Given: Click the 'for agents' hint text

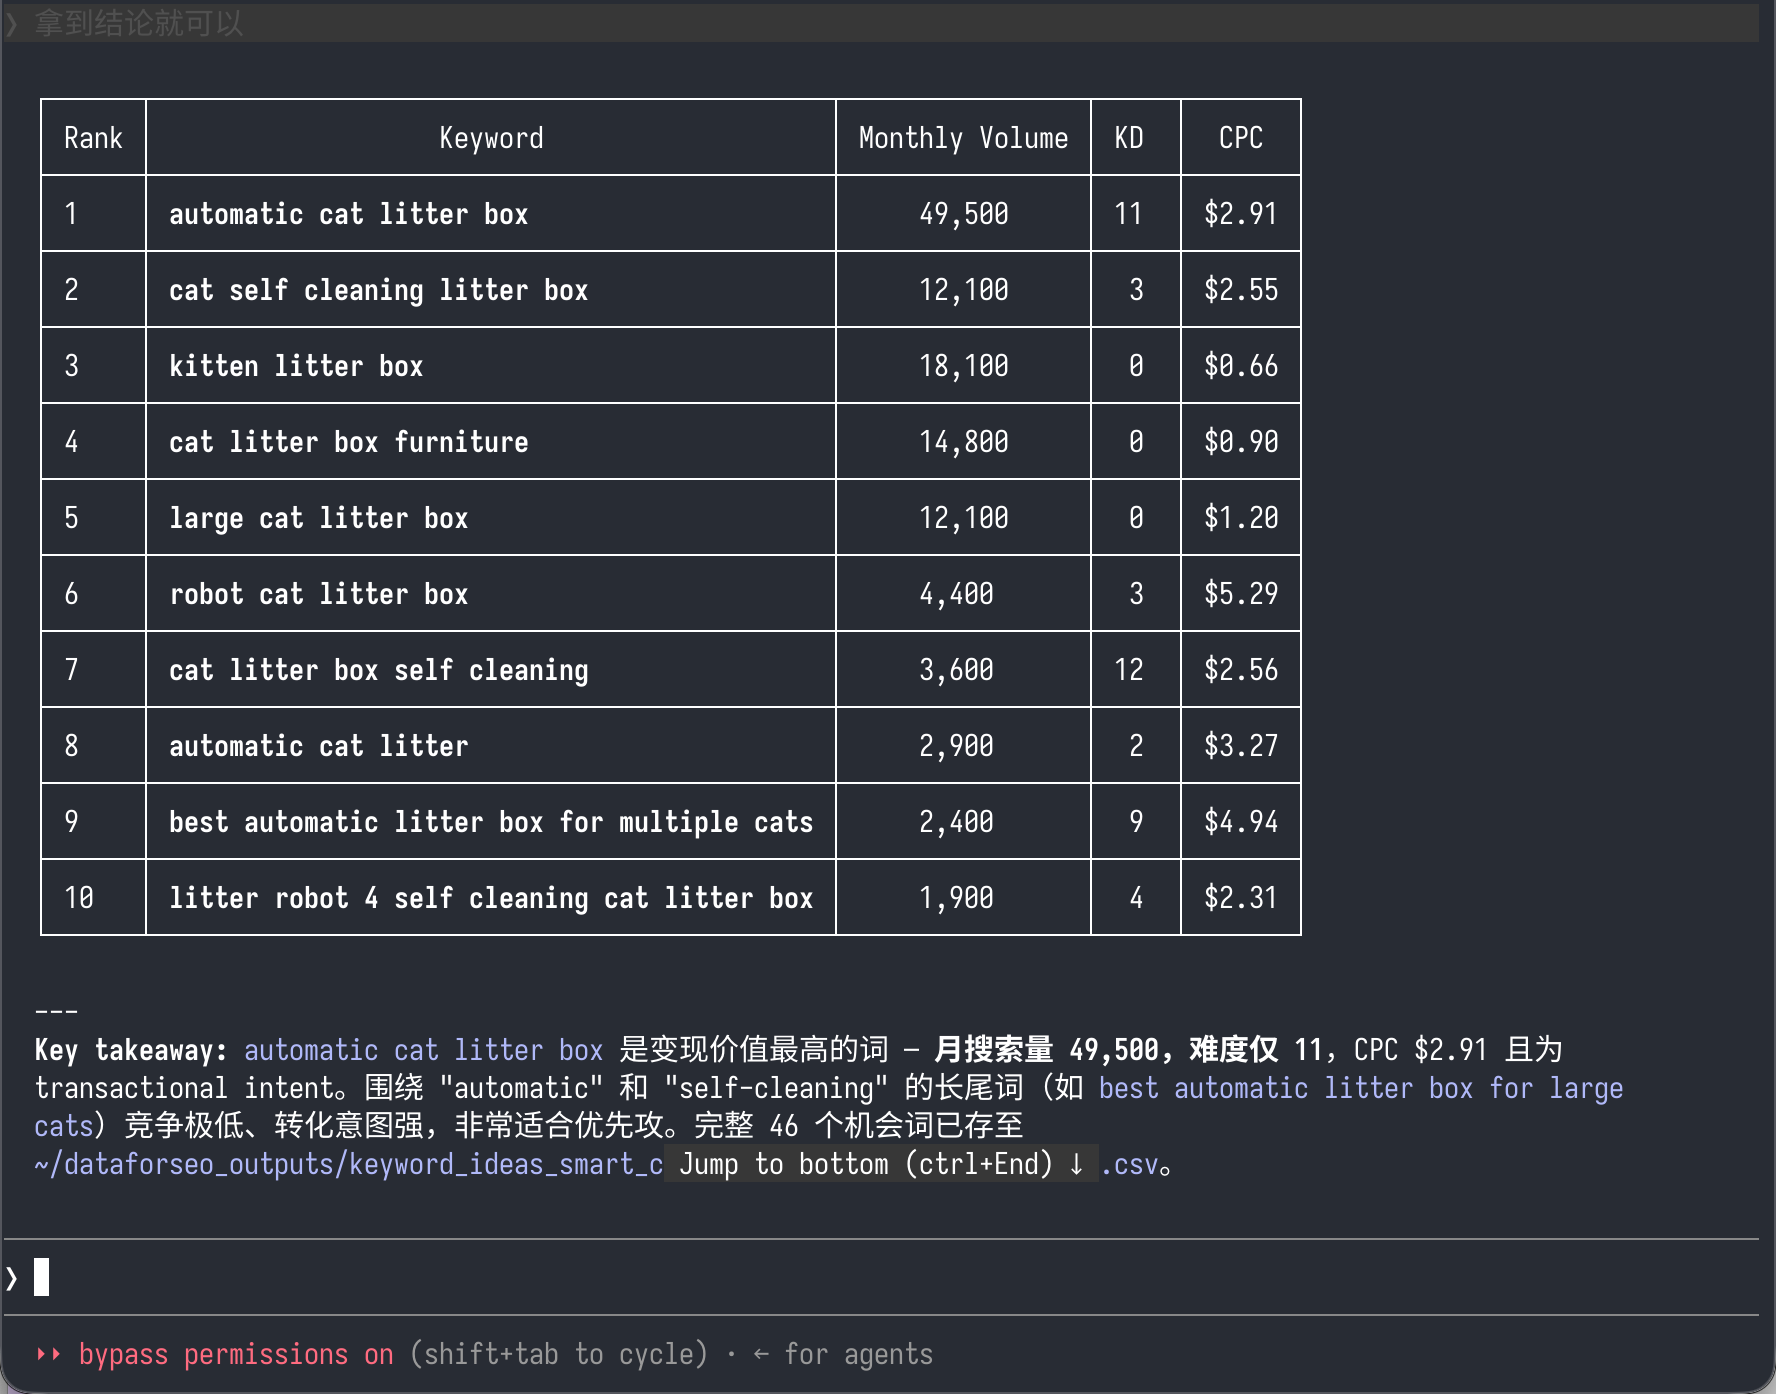Looking at the screenshot, I should [857, 1354].
